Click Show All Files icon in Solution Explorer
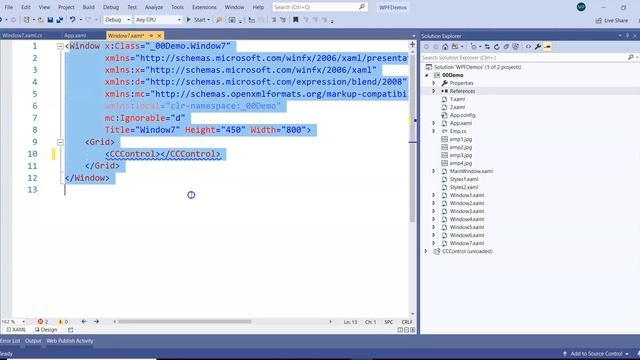This screenshot has height=360, width=640. [x=516, y=47]
